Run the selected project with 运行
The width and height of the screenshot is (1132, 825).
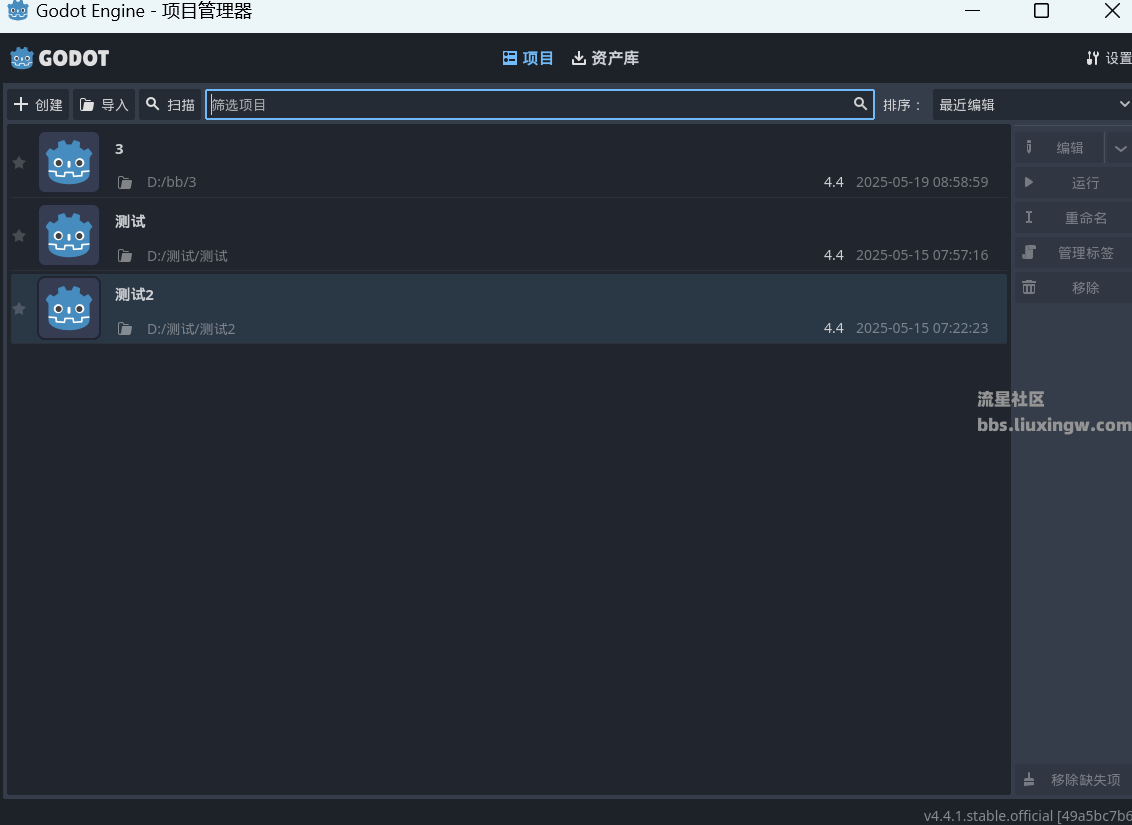(1074, 183)
